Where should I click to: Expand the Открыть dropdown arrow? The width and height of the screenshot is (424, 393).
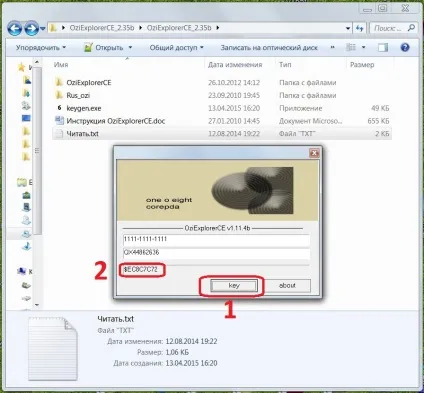pyautogui.click(x=130, y=48)
